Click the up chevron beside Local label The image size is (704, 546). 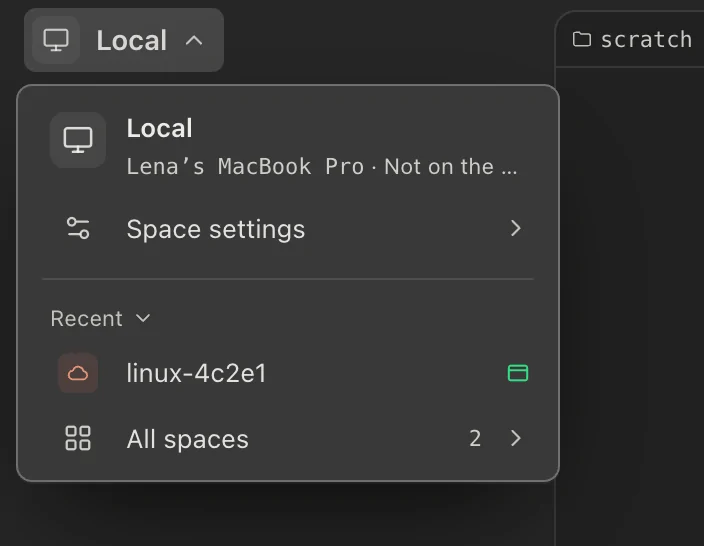point(194,40)
